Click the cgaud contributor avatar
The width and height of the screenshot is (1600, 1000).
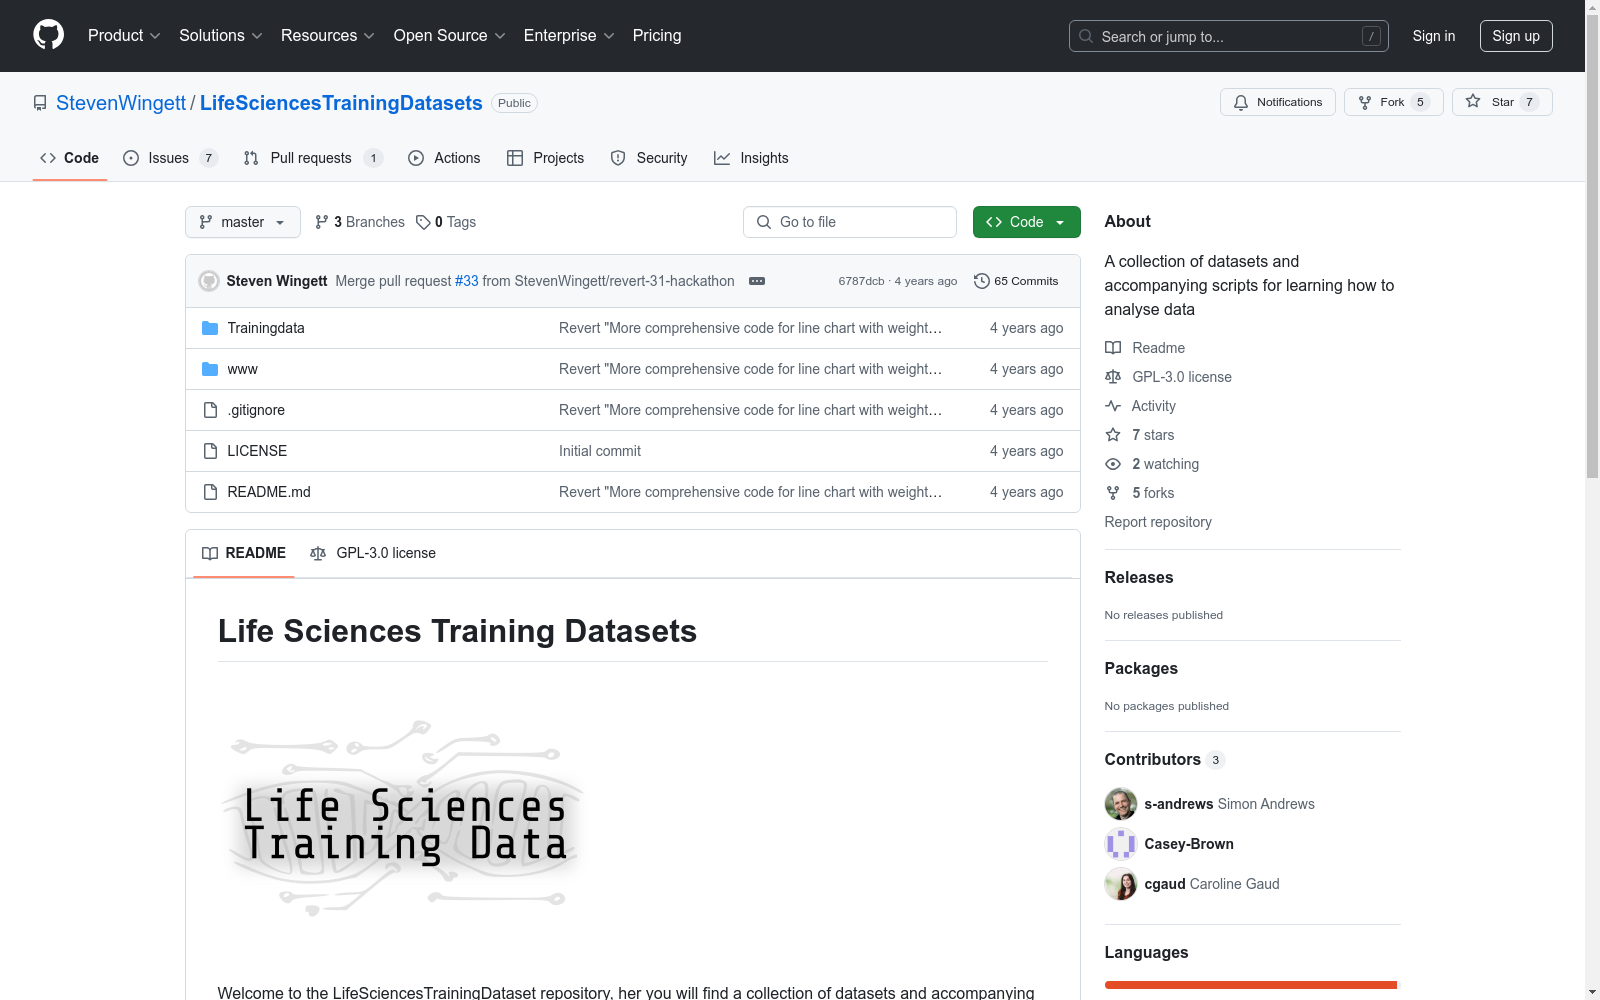coord(1121,884)
